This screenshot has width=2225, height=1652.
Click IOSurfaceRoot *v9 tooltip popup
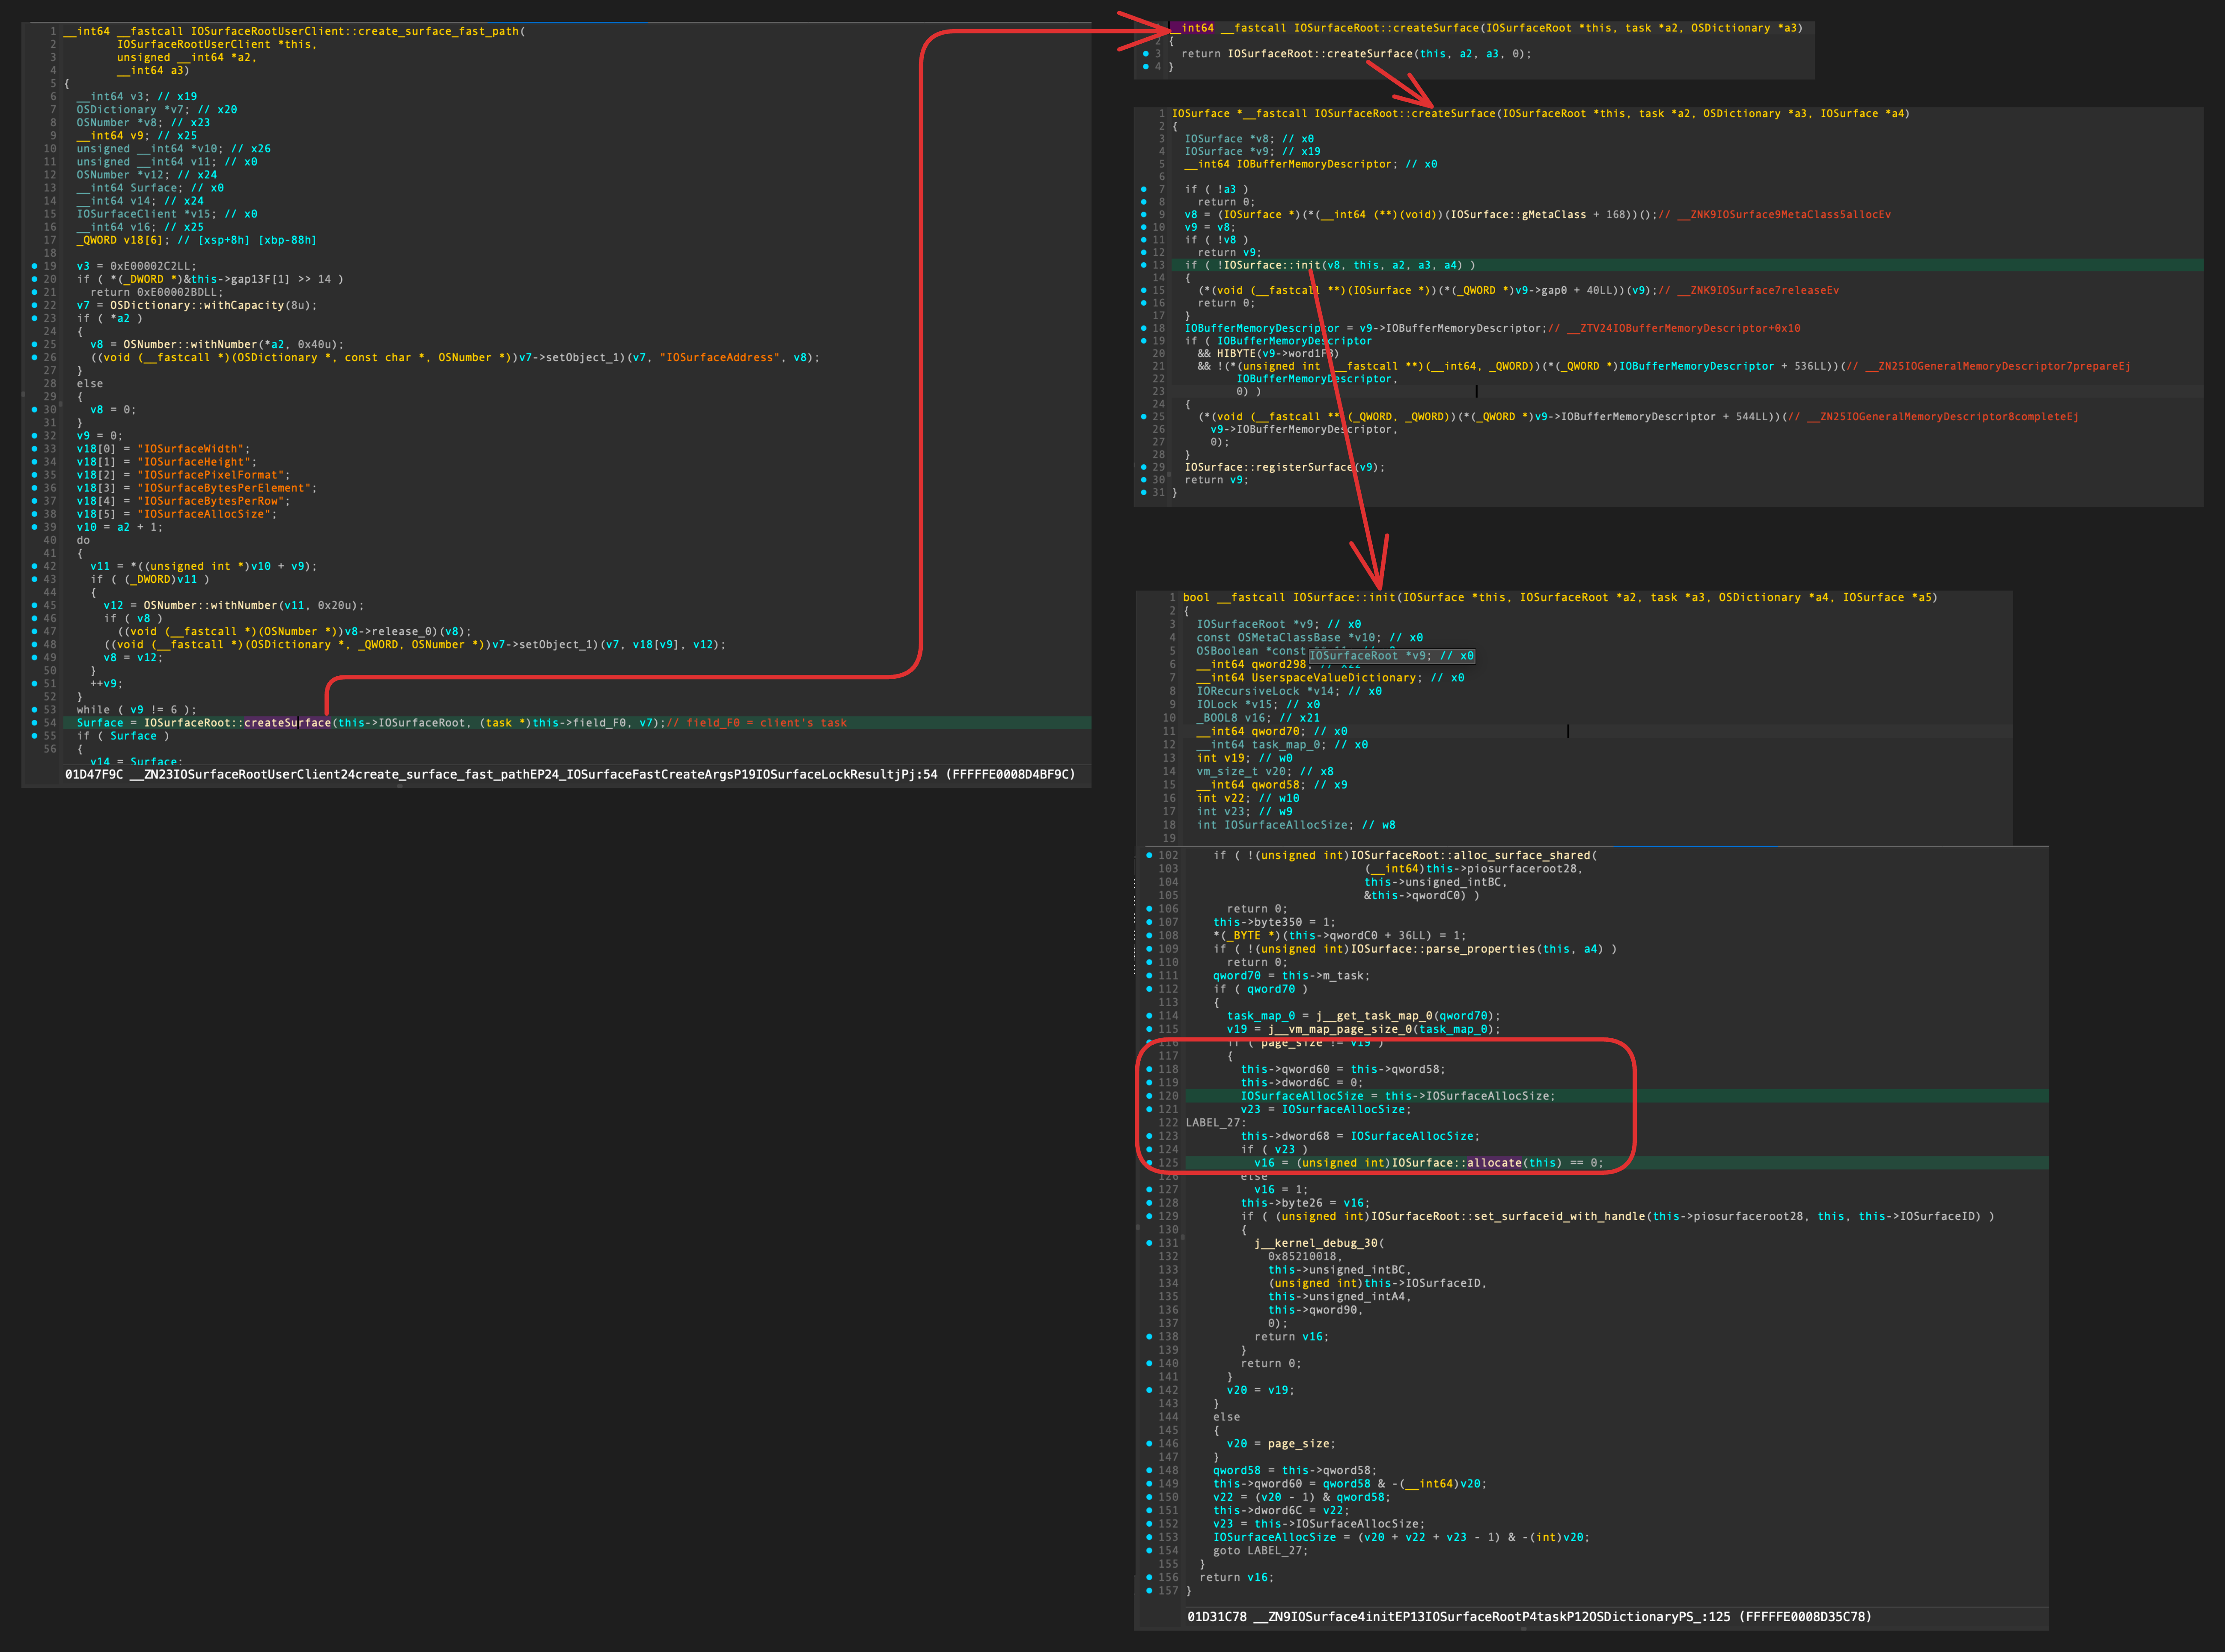[1392, 656]
